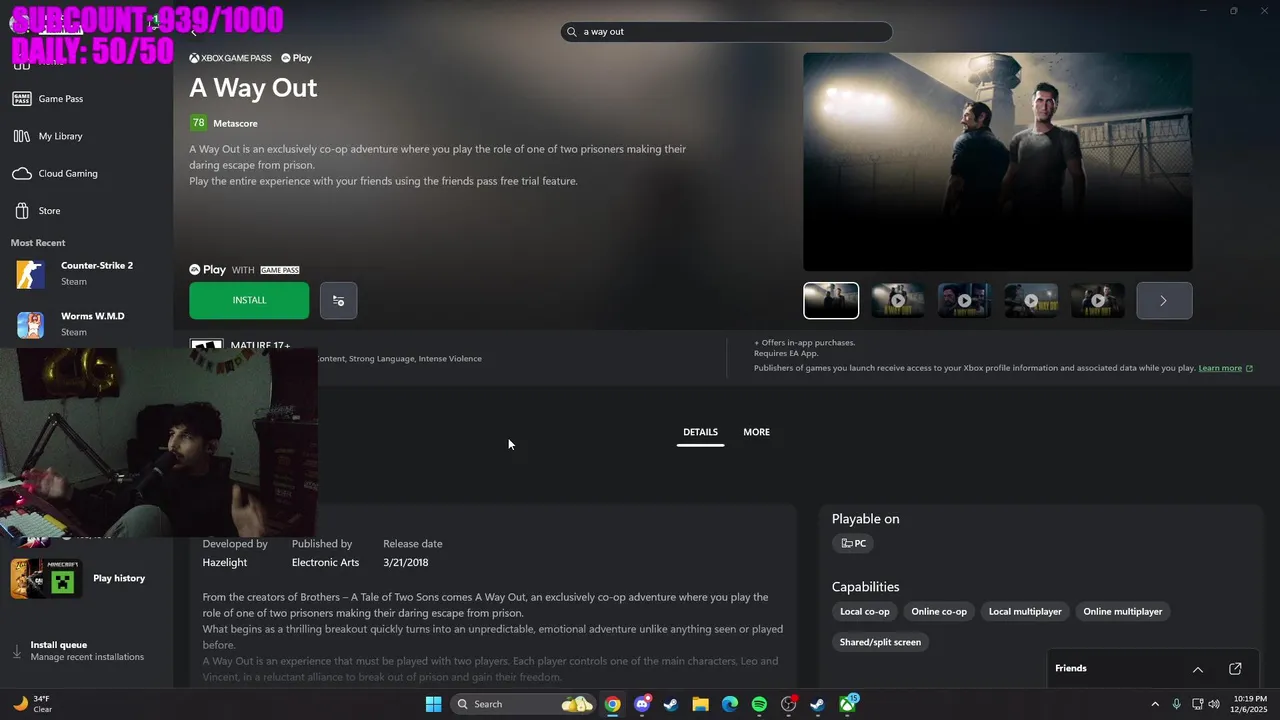Click the Store shopping bag icon
The image size is (1280, 720).
tap(22, 211)
